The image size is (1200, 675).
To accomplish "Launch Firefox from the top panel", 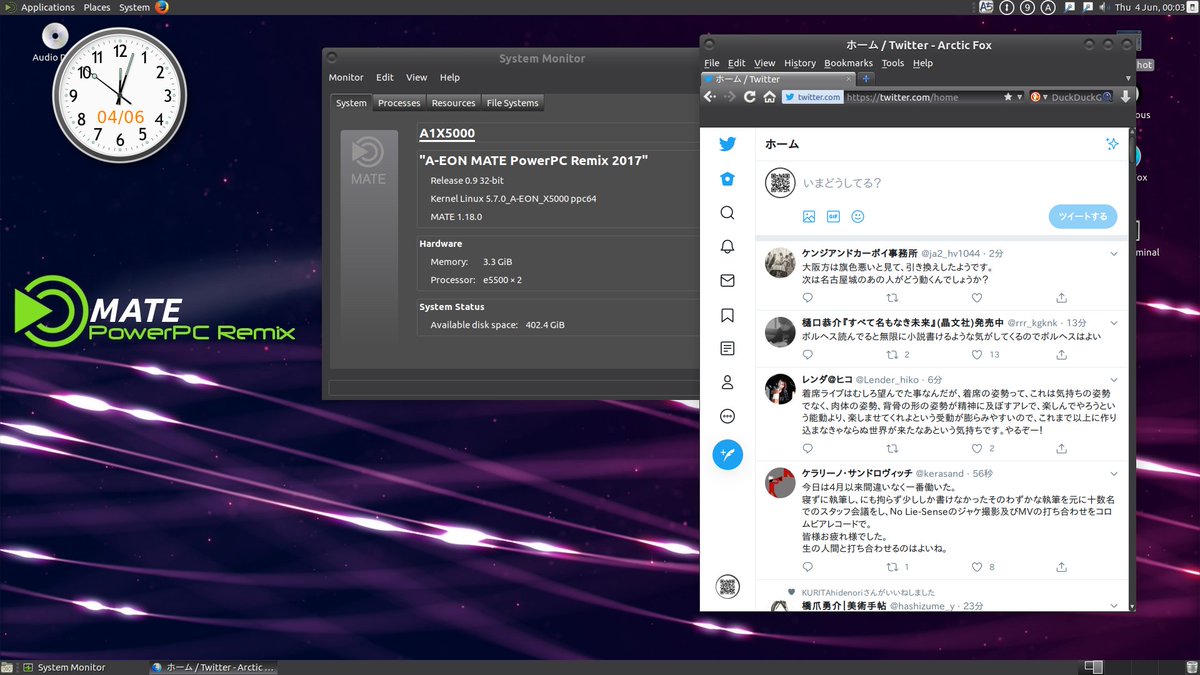I will coord(162,7).
